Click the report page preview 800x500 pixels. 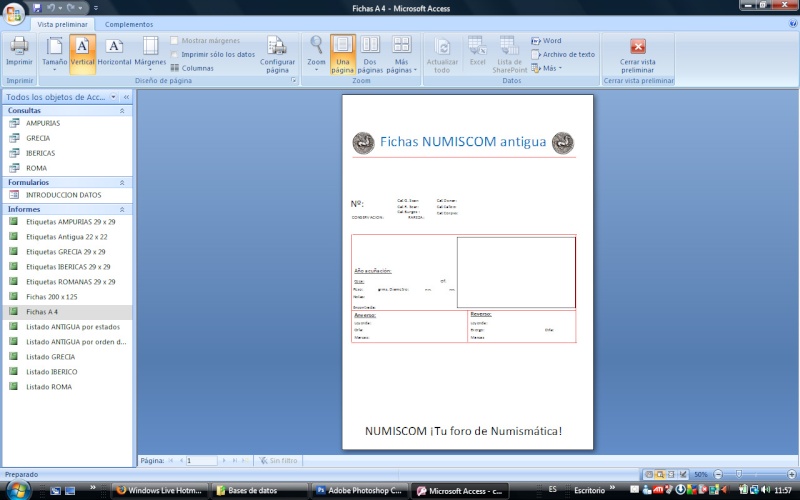tap(467, 272)
